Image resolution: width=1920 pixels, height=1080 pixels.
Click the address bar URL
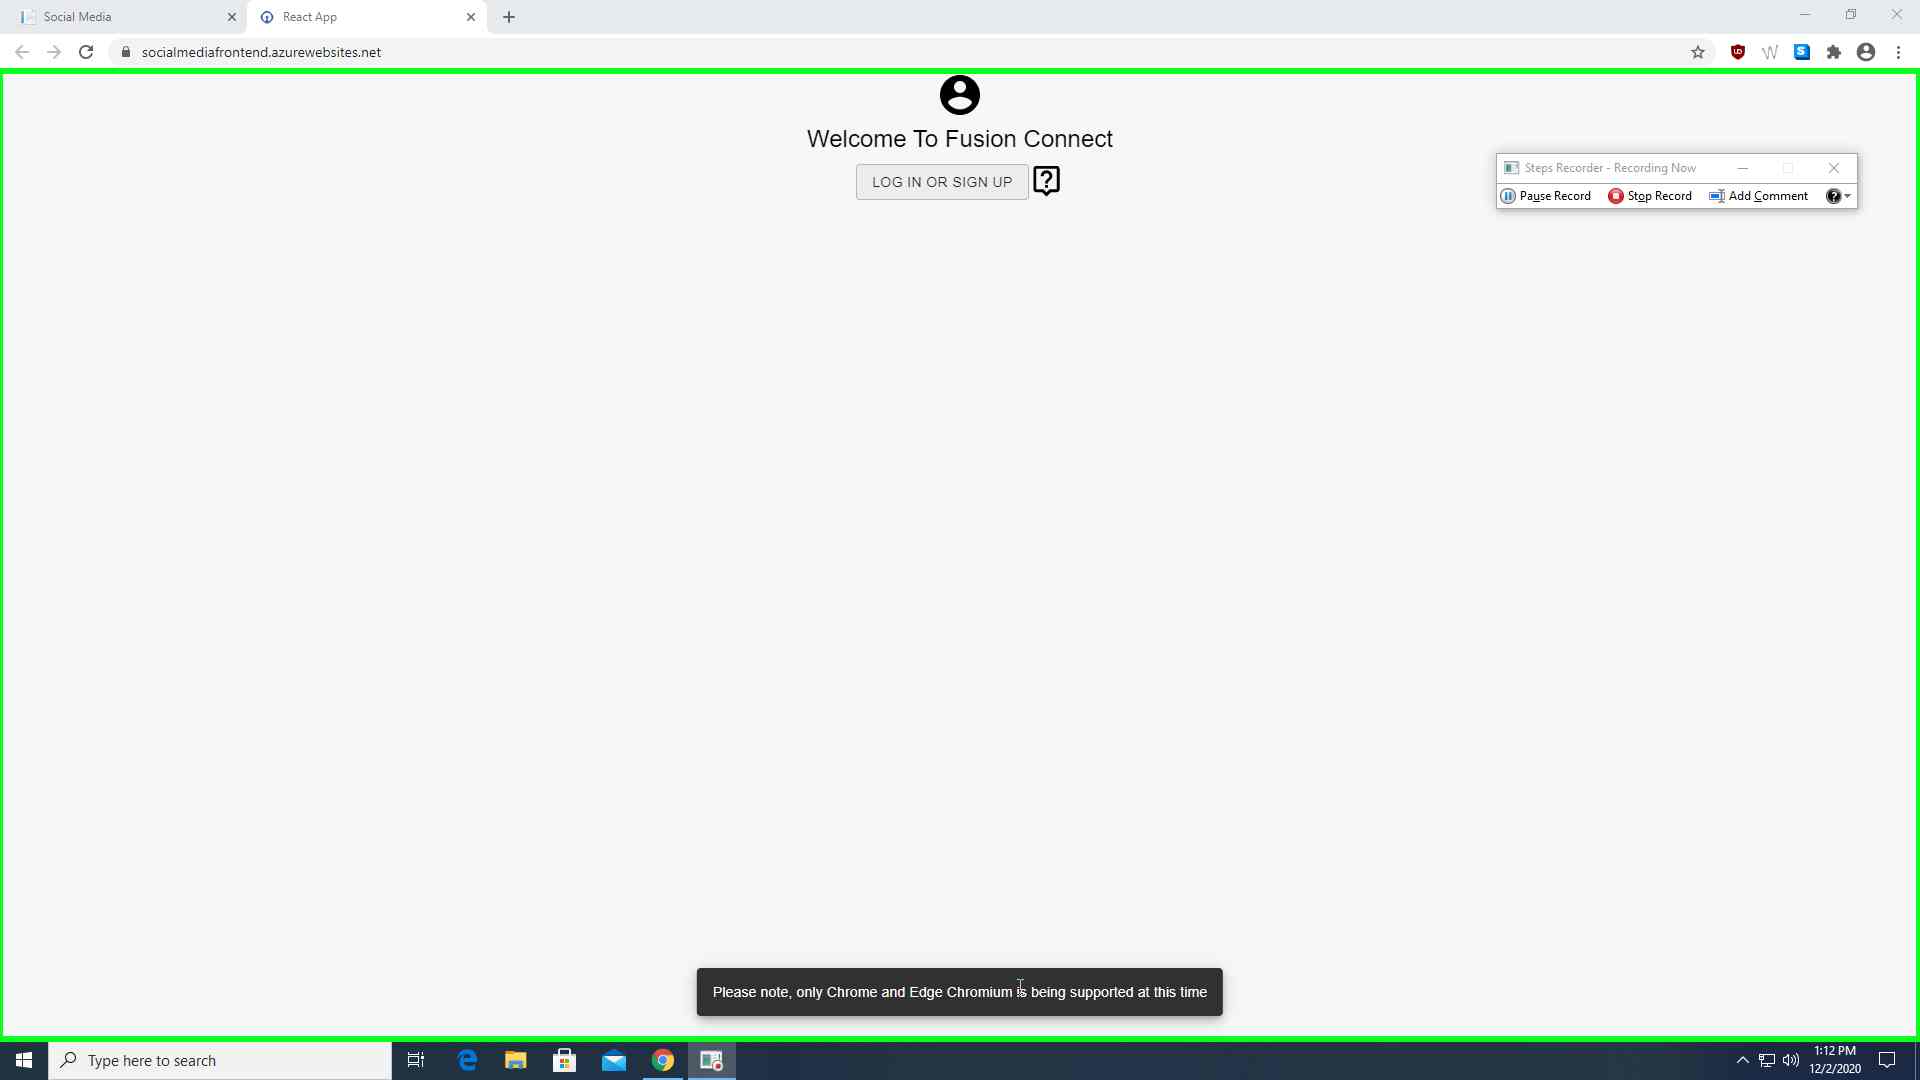261,52
